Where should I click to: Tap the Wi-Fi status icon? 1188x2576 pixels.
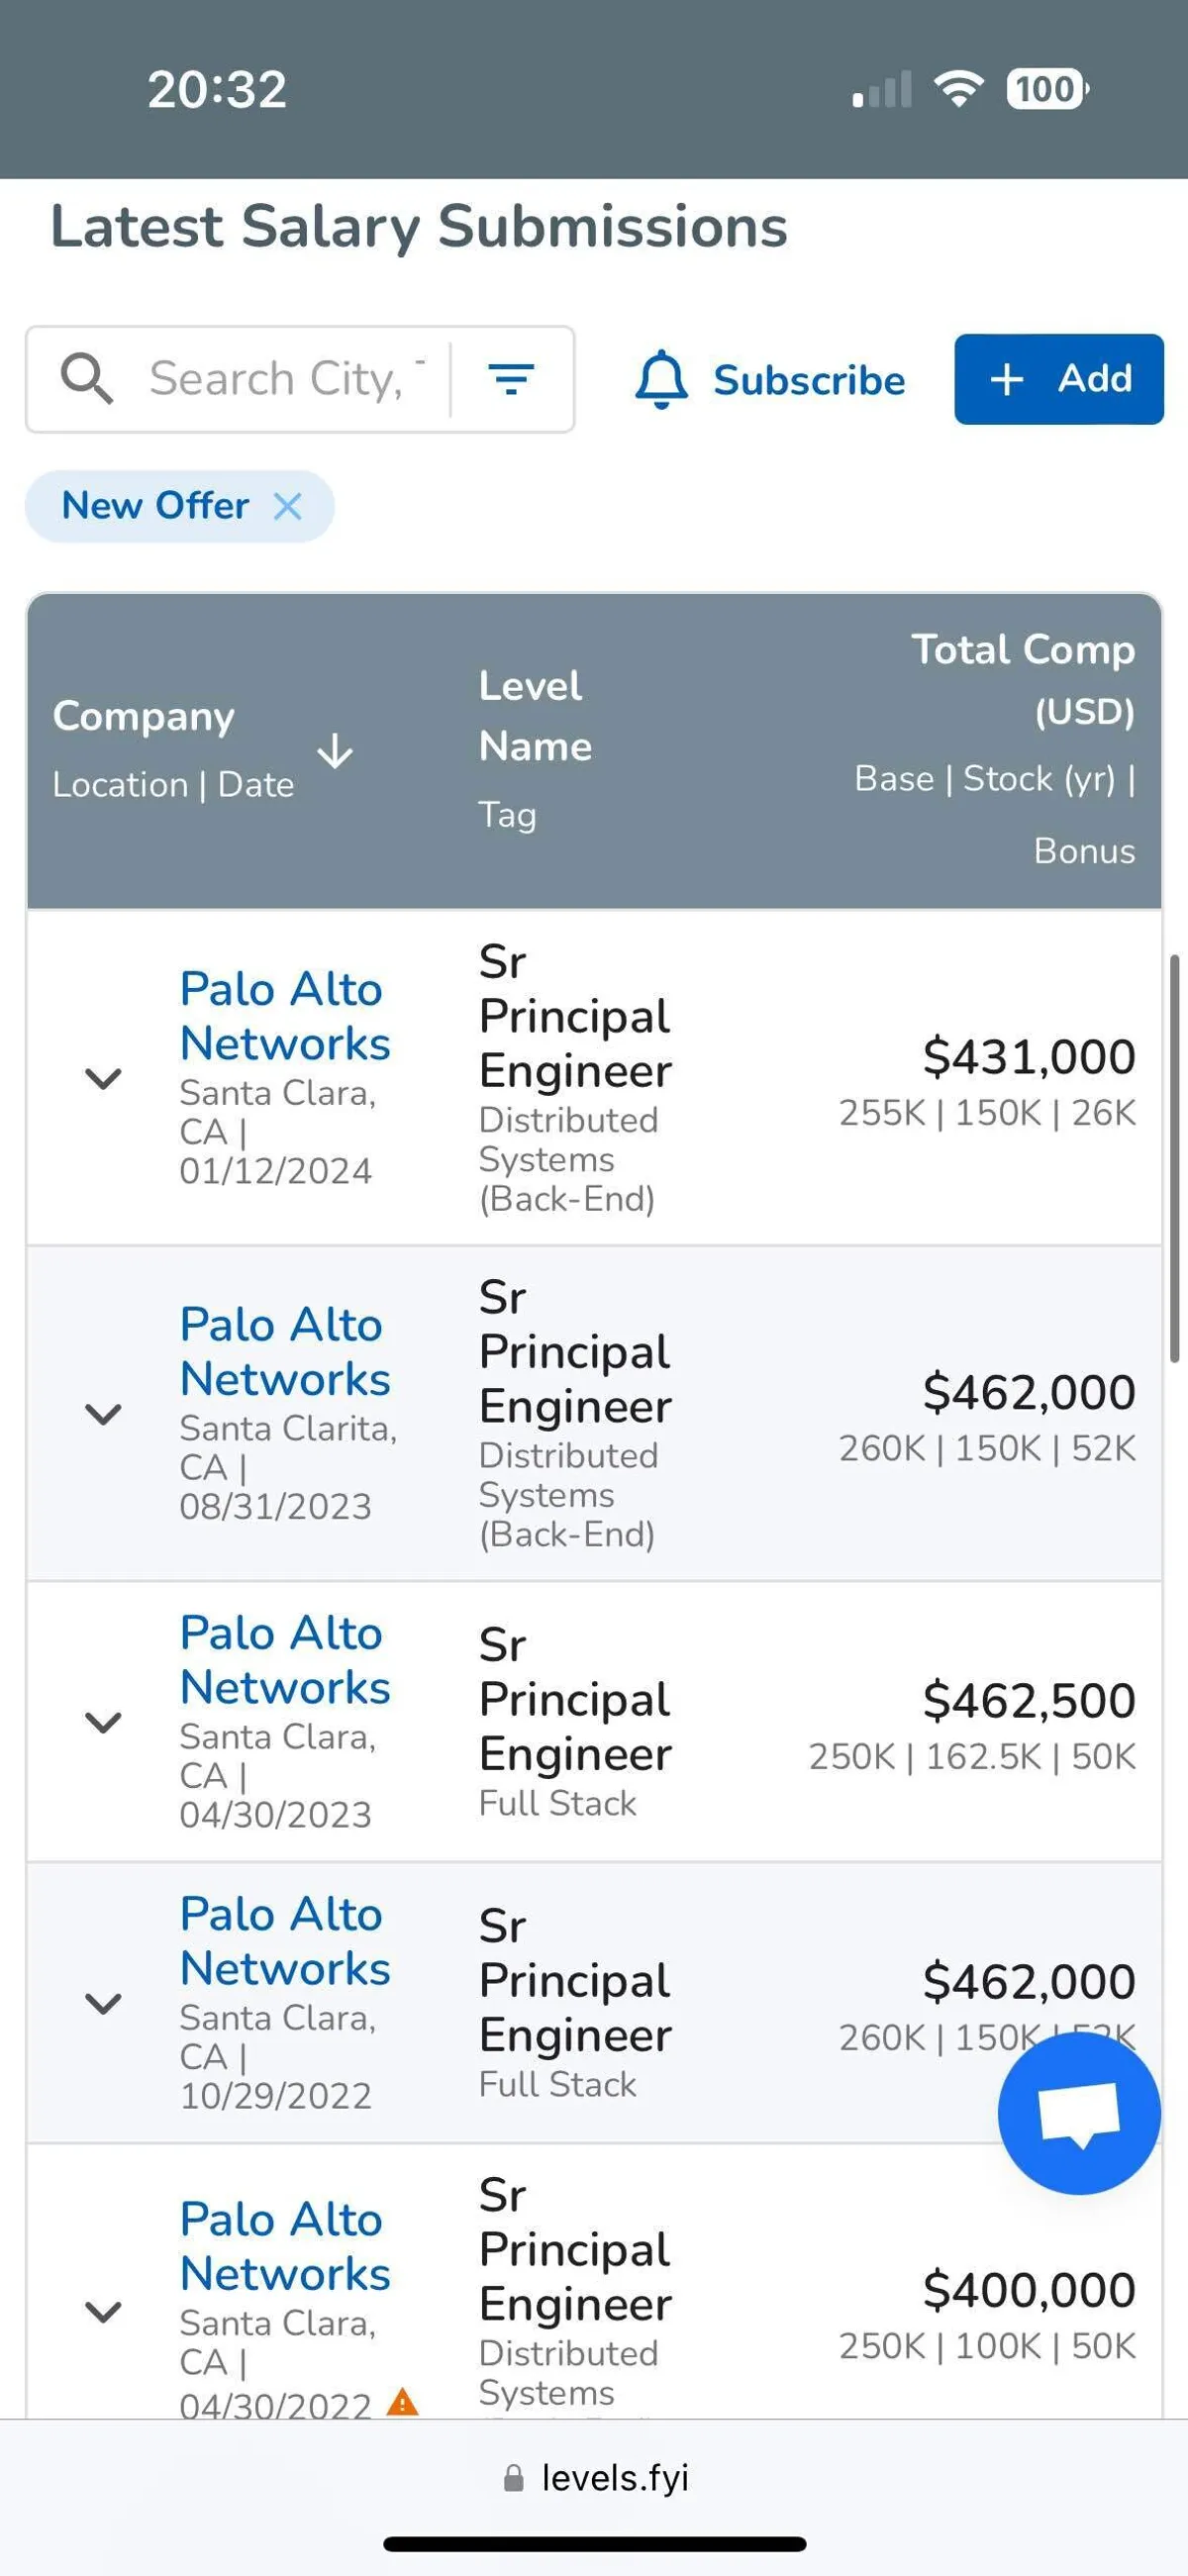pyautogui.click(x=958, y=89)
